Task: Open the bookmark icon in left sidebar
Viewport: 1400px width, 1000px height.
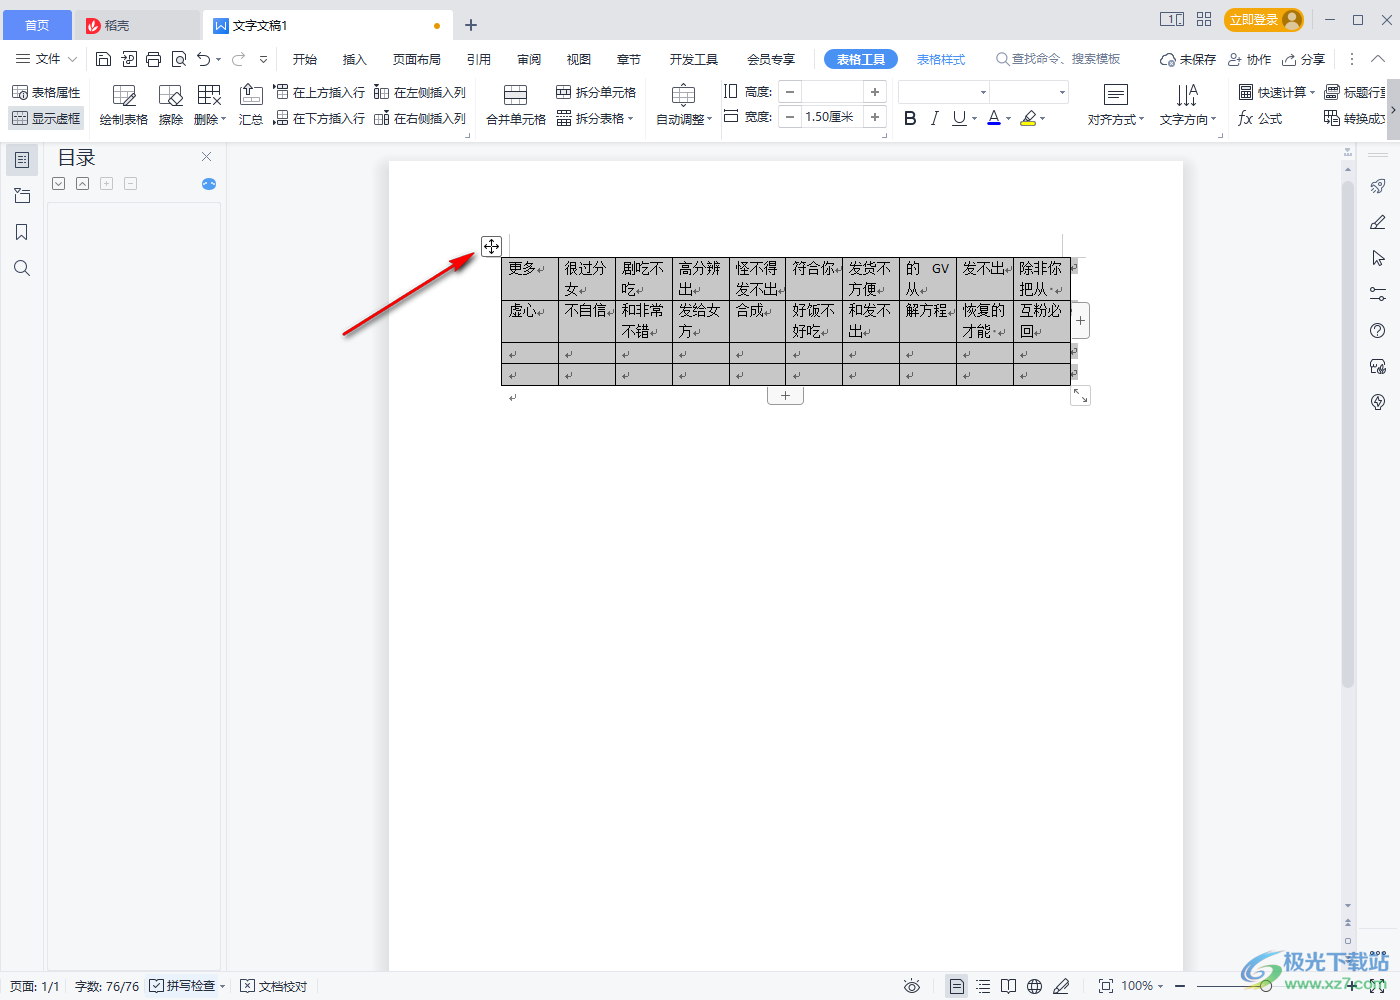Action: [22, 232]
